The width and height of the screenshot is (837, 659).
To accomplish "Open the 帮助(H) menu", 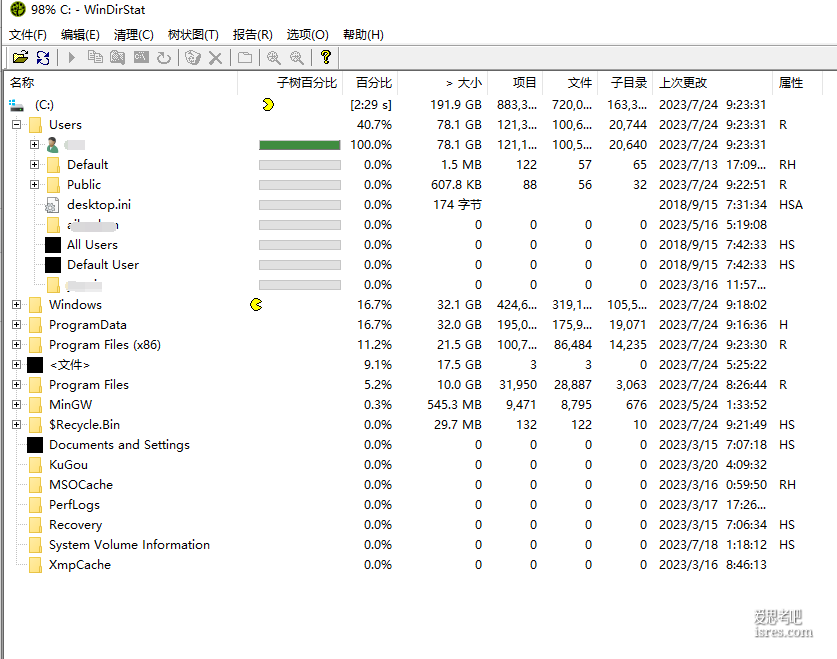I will tap(363, 35).
